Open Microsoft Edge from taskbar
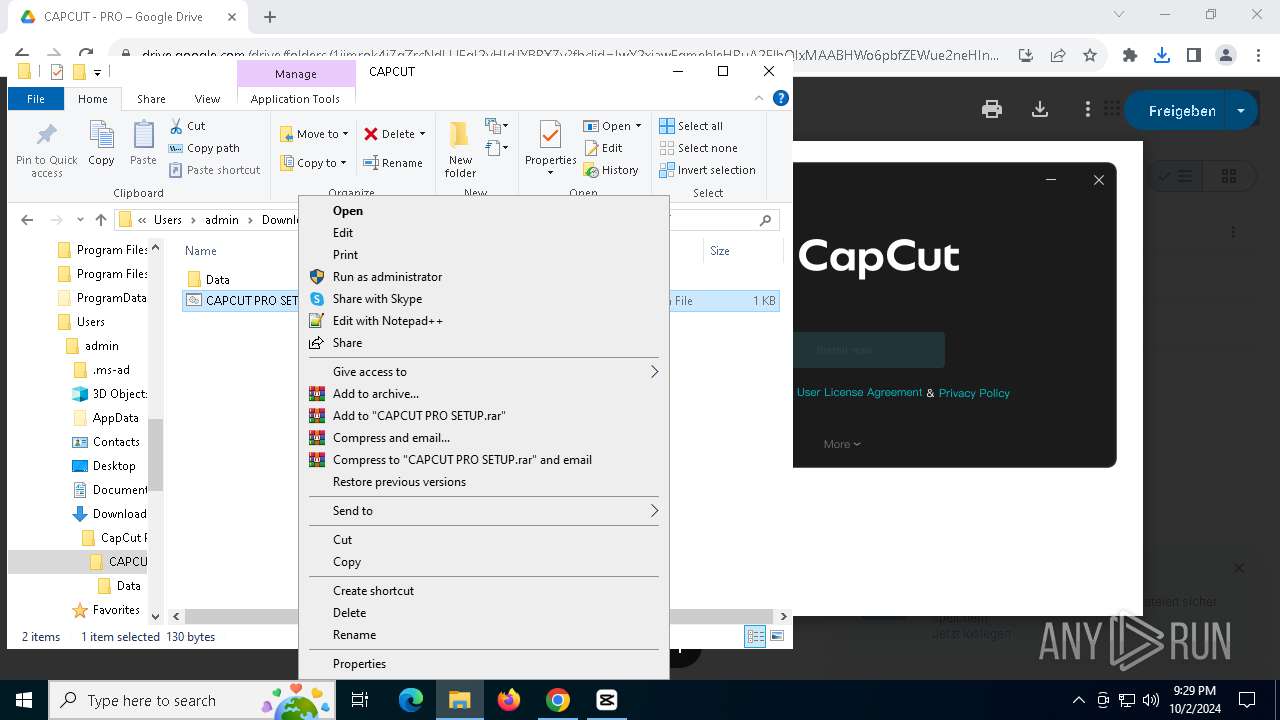The image size is (1280, 720). point(411,700)
